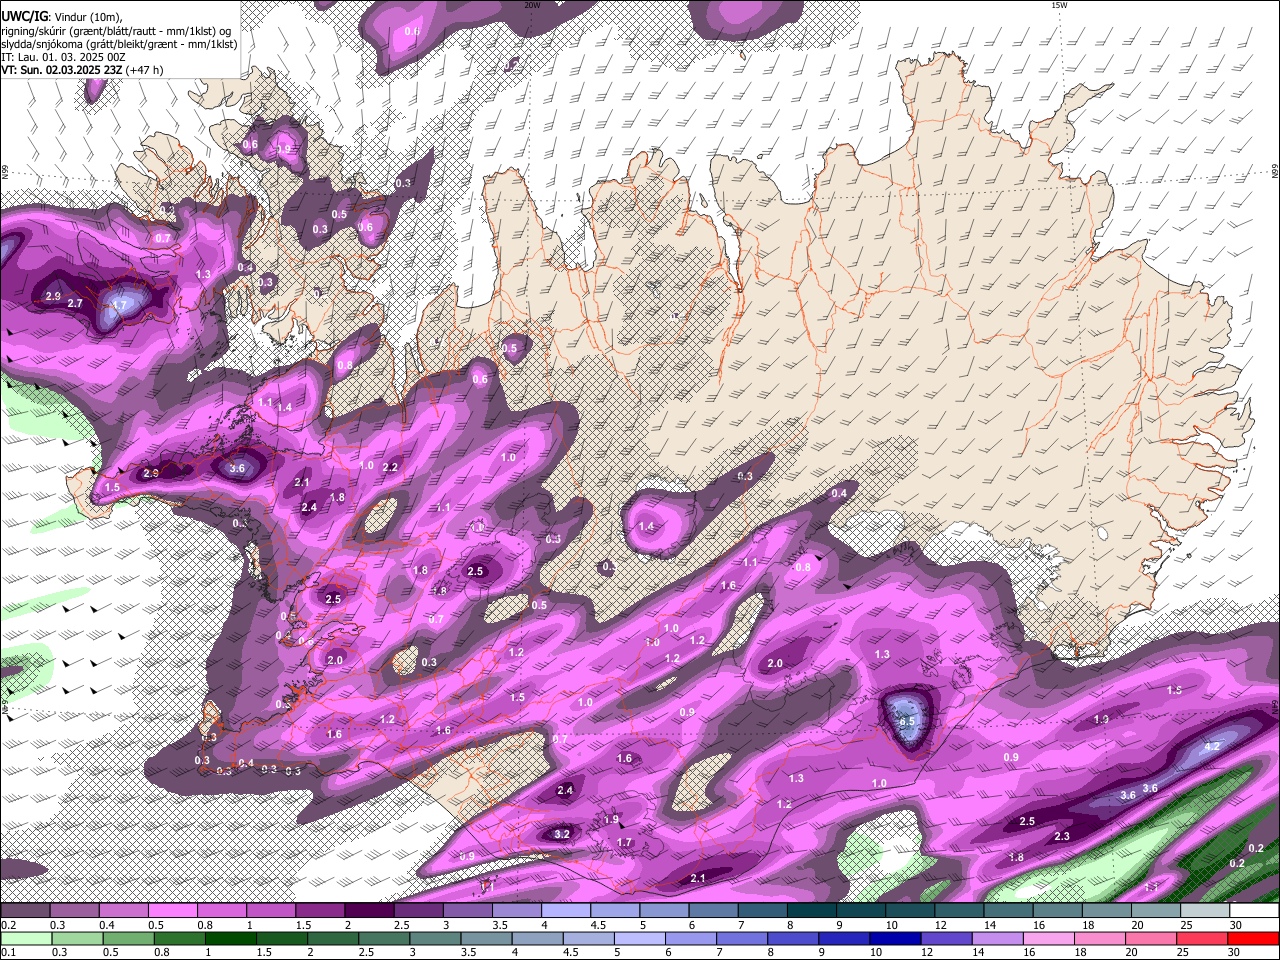The height and width of the screenshot is (960, 1280).
Task: Select light gray upper swatch from 25 to 30
Action: pos(1205,911)
